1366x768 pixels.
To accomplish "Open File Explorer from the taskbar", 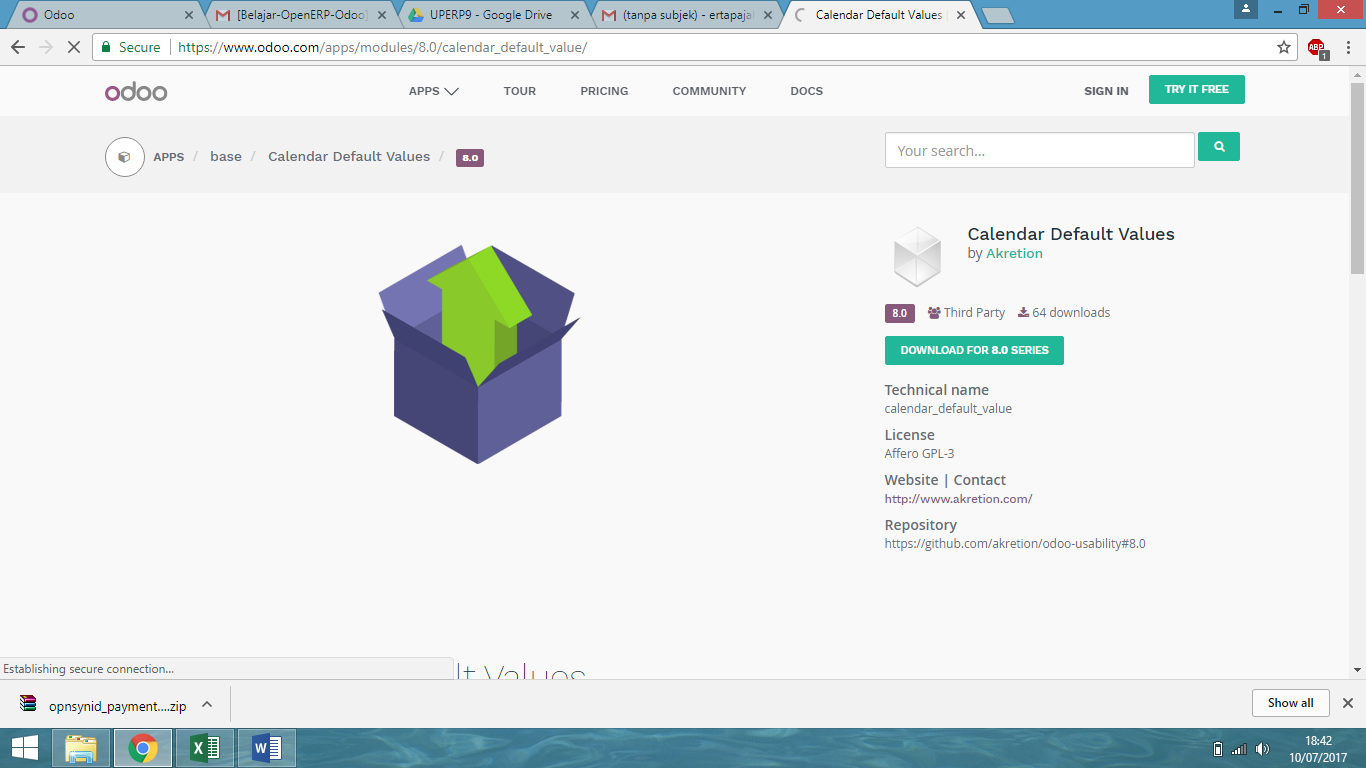I will 81,748.
